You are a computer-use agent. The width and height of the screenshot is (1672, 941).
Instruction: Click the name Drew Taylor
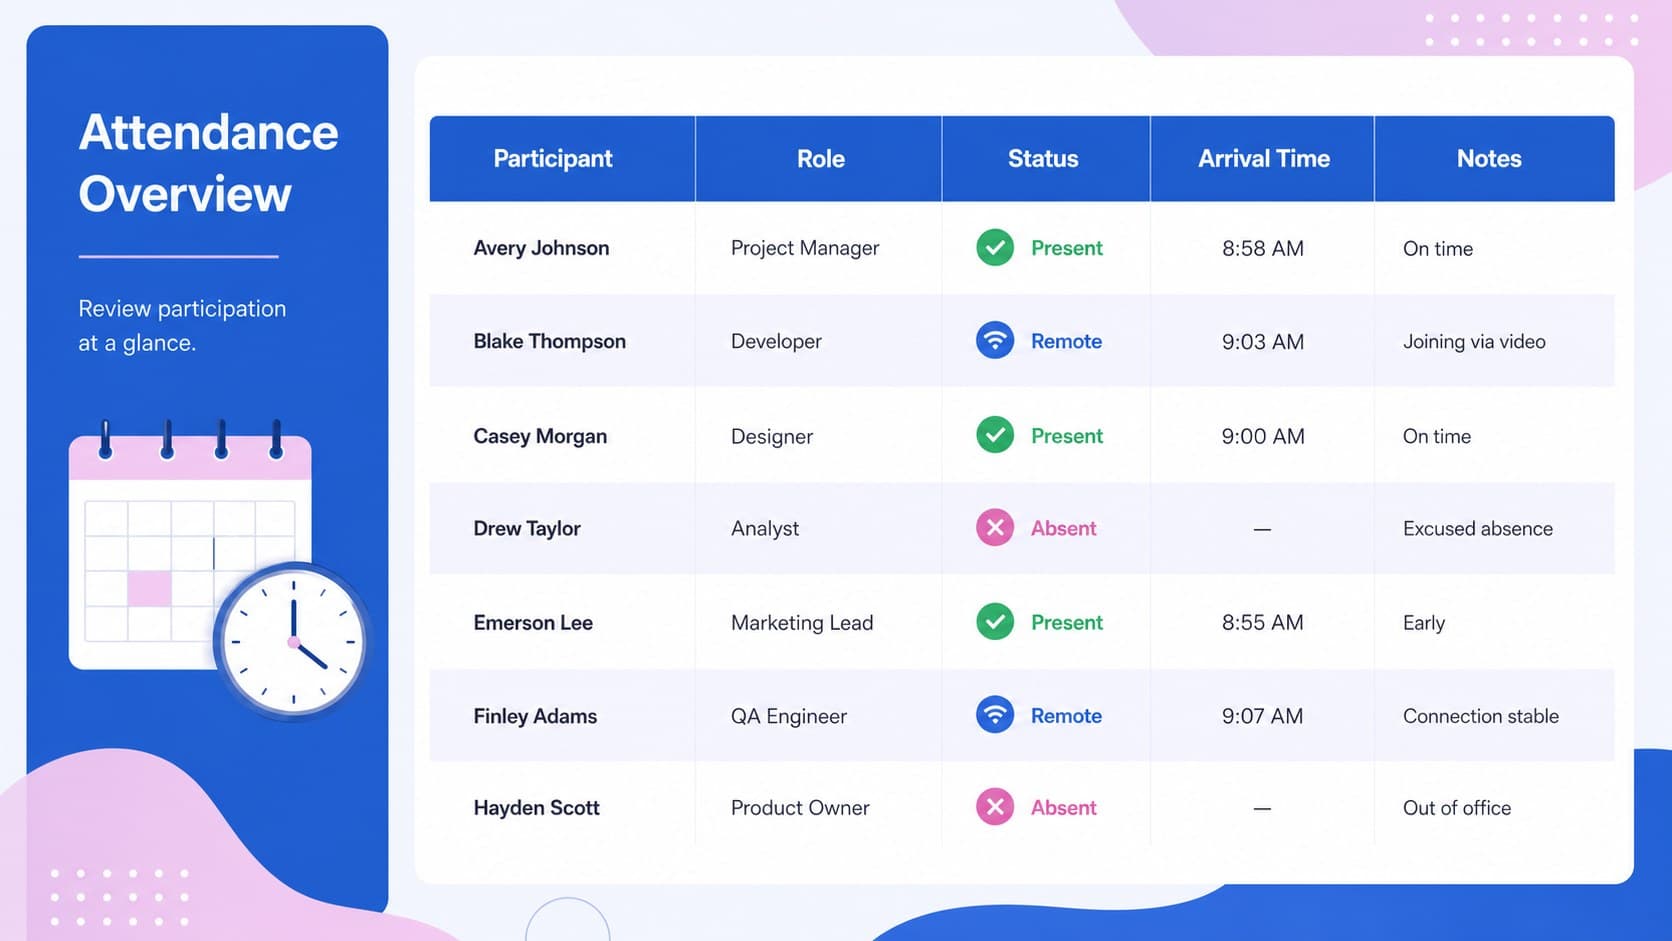coord(527,528)
